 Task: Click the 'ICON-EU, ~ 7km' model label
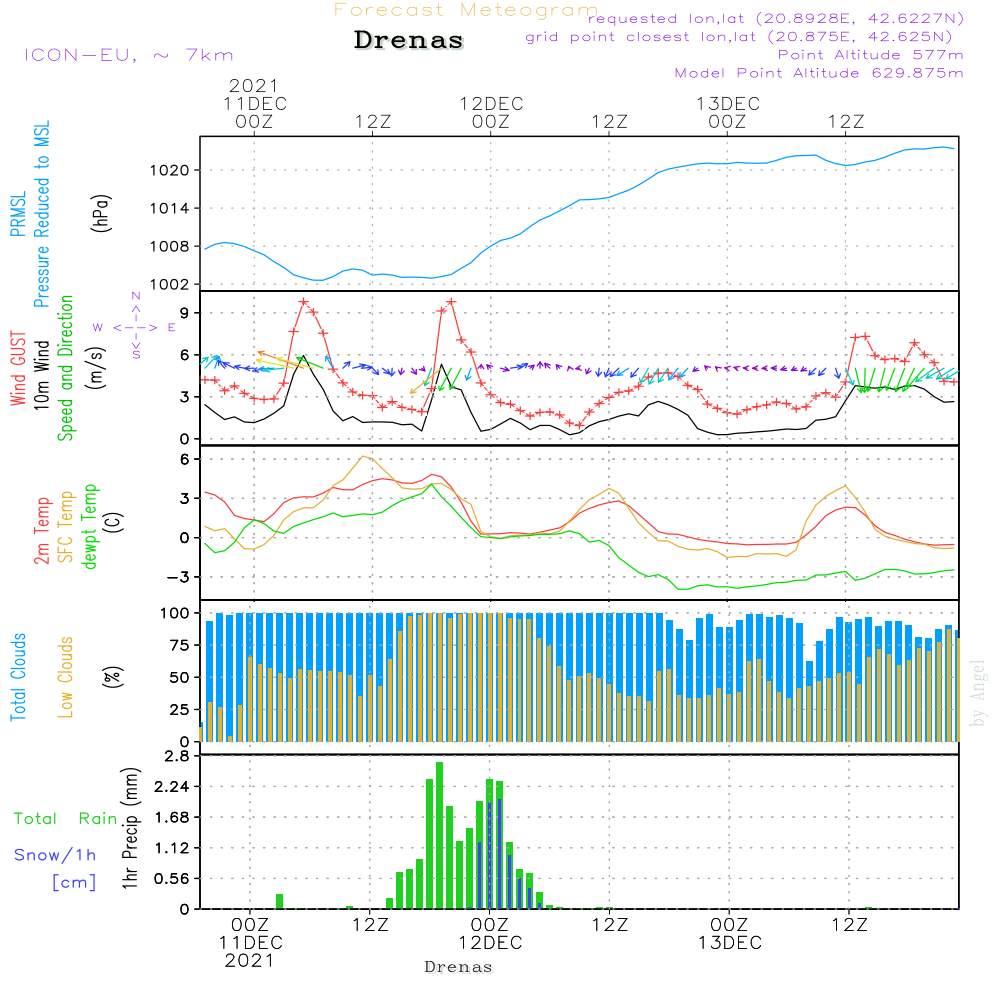pos(129,55)
